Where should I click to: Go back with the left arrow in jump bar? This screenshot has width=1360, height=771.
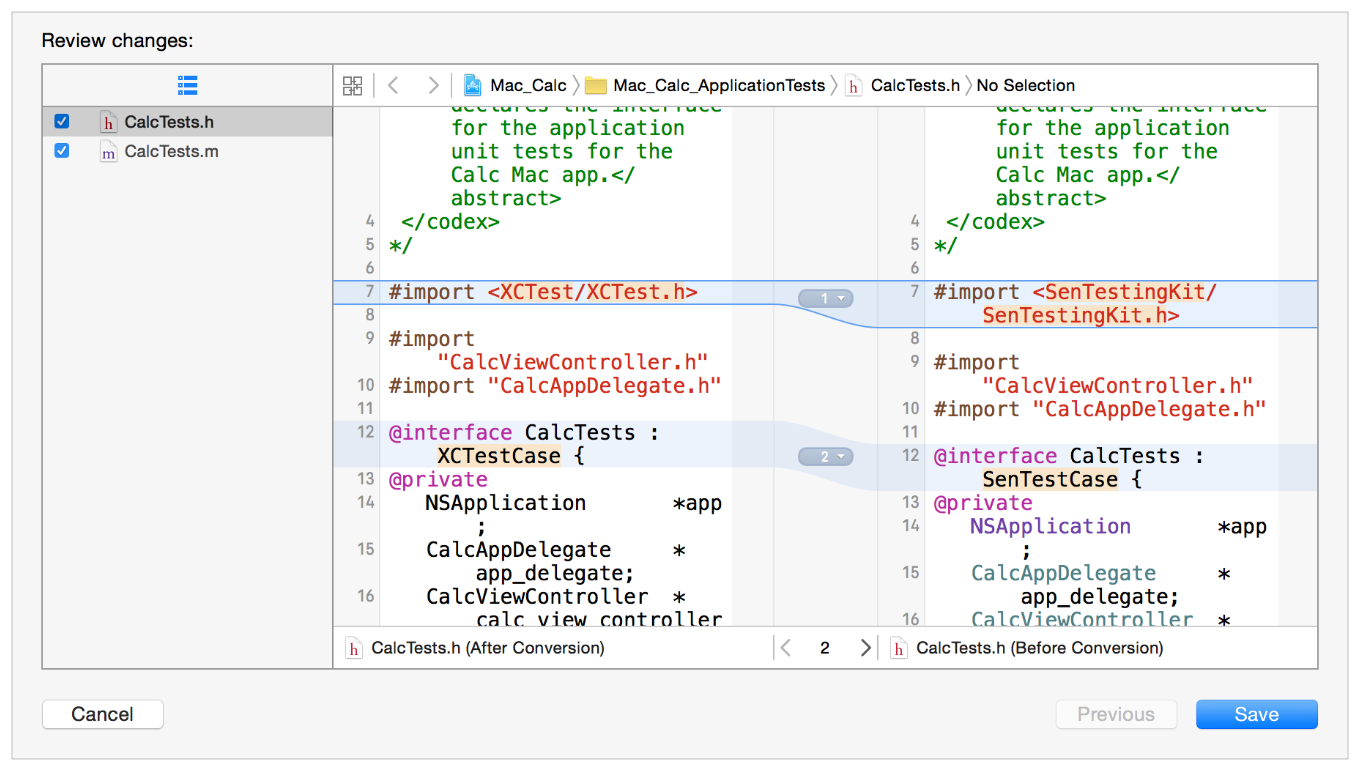click(x=393, y=86)
